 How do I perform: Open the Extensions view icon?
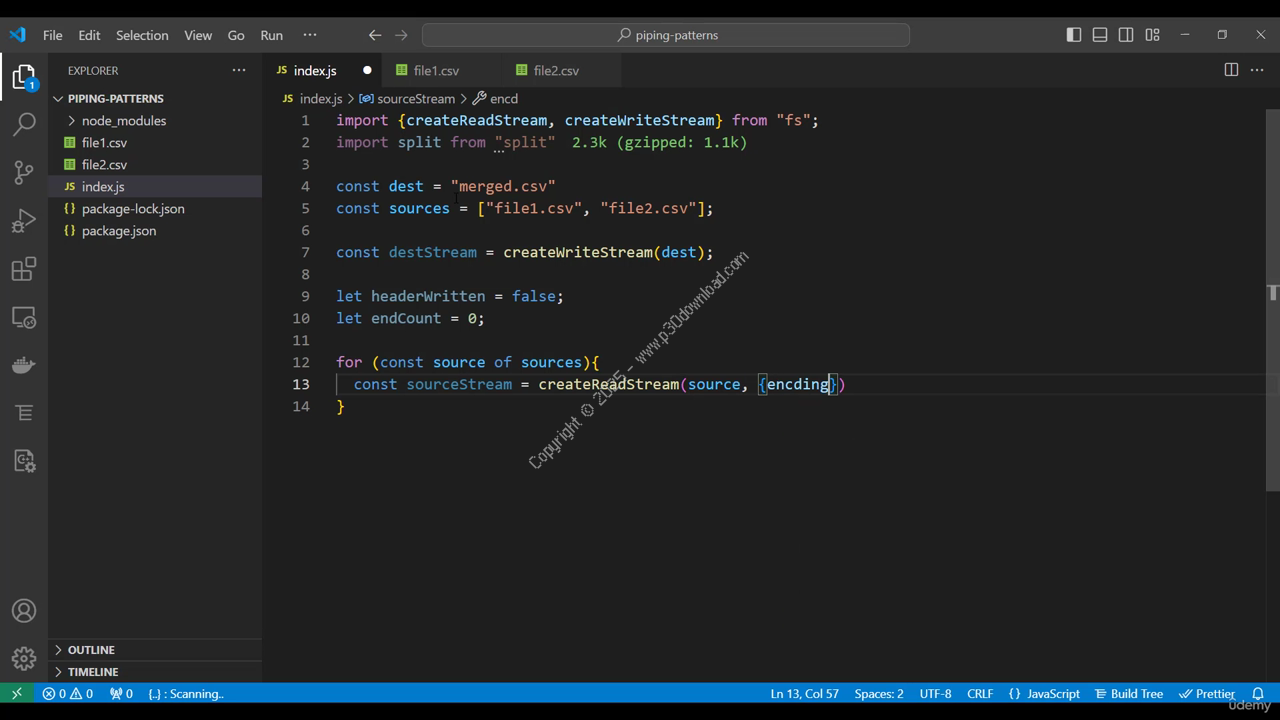[x=24, y=269]
